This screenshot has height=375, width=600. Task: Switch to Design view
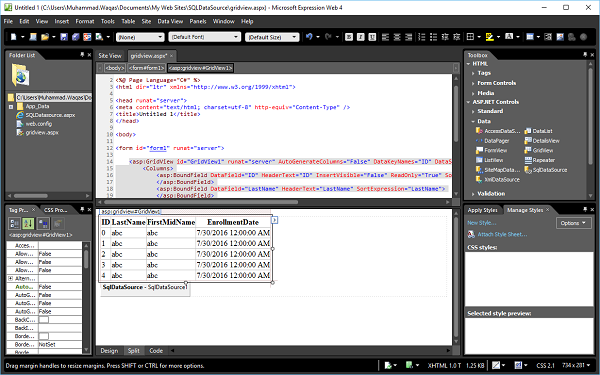click(109, 351)
